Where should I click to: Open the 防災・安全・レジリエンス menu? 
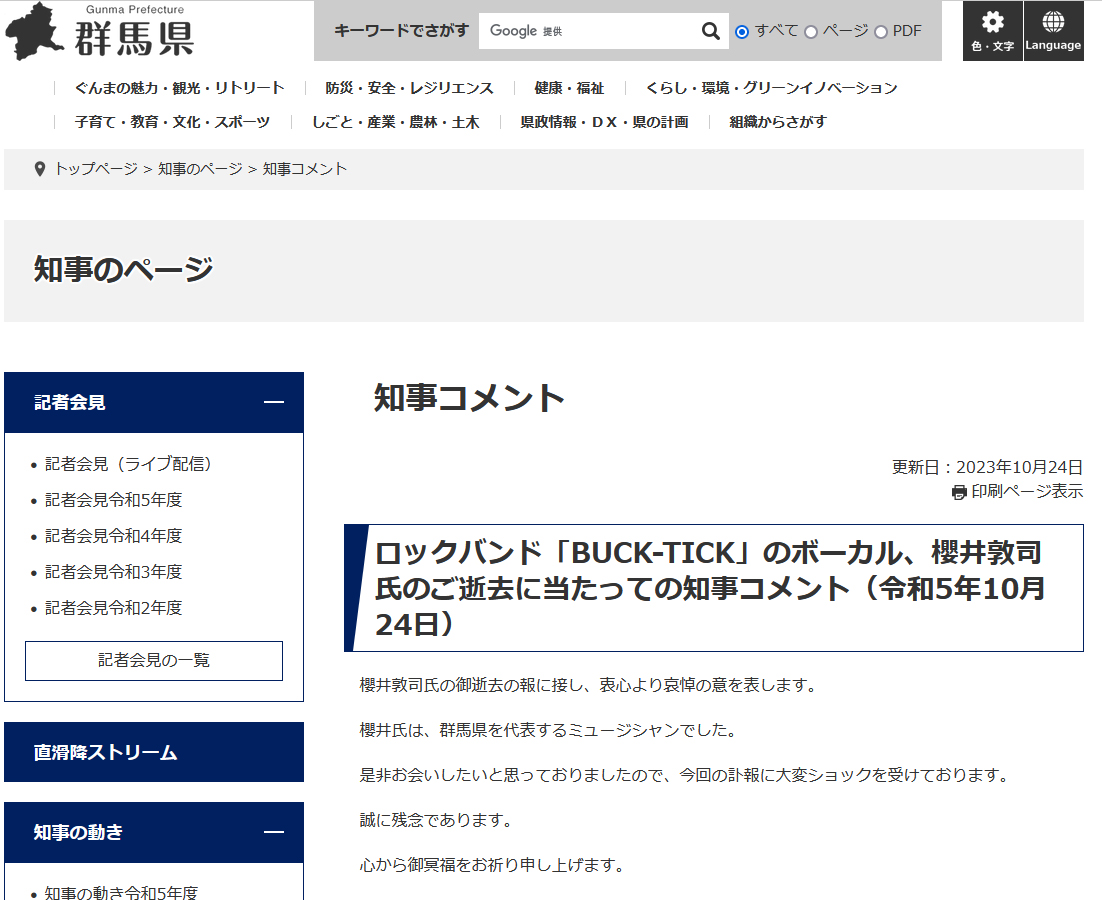[409, 88]
